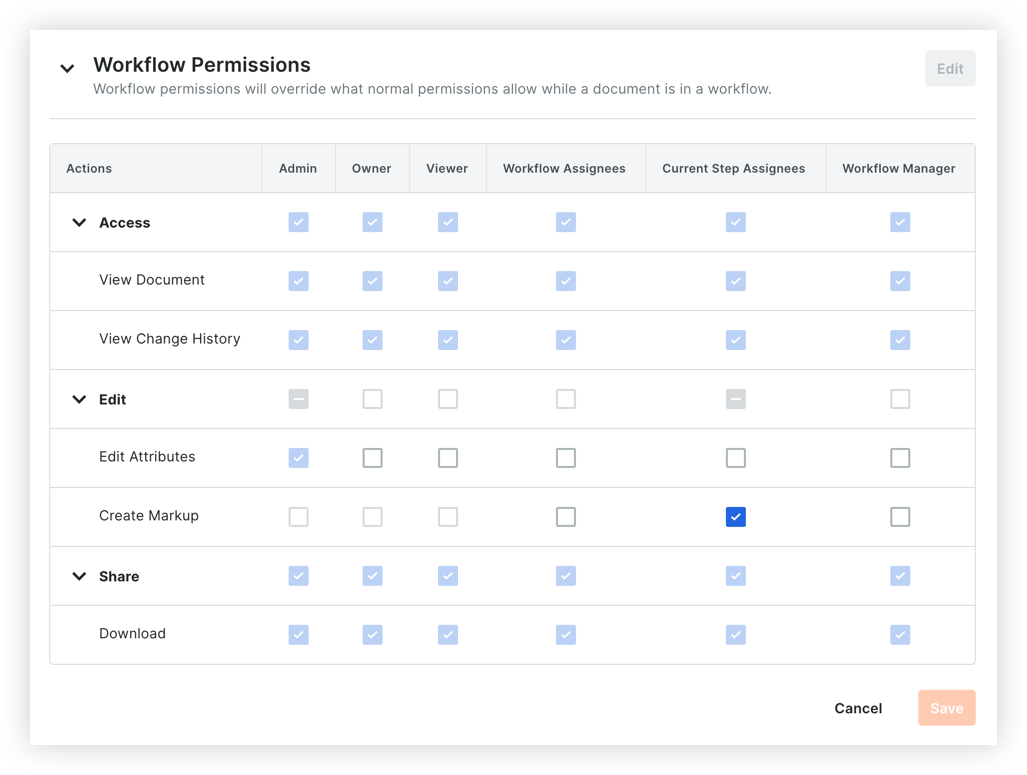The width and height of the screenshot is (1027, 775).
Task: Uncheck Owner's Download permission
Action: (x=372, y=635)
